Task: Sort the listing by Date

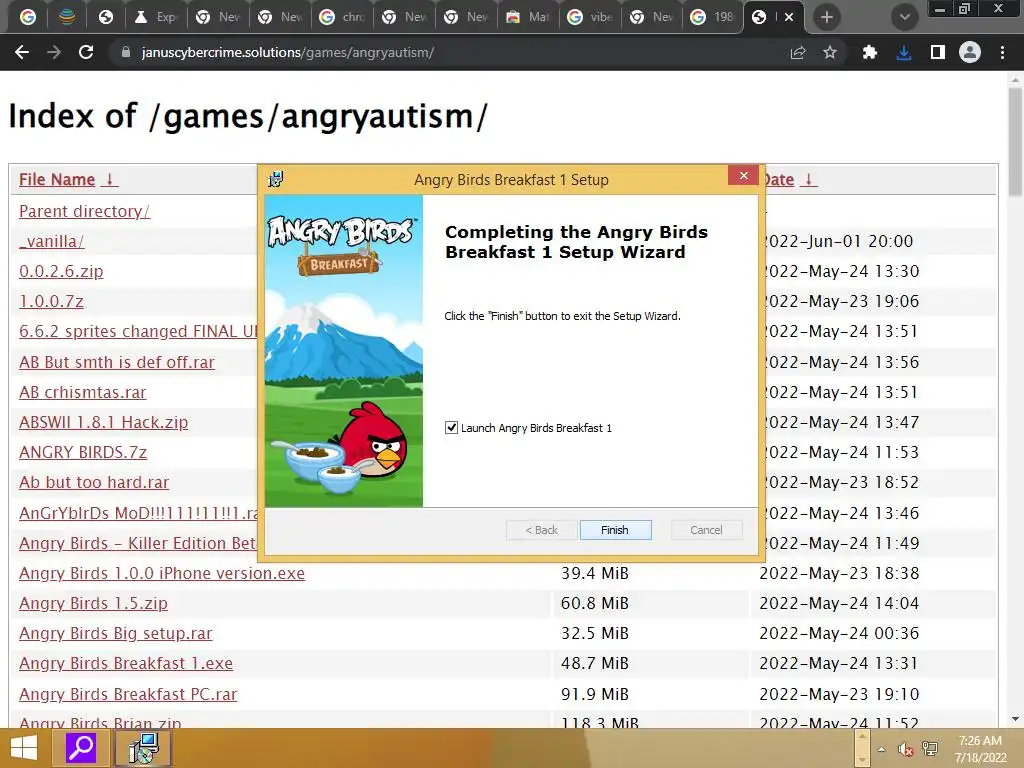Action: pyautogui.click(x=790, y=180)
